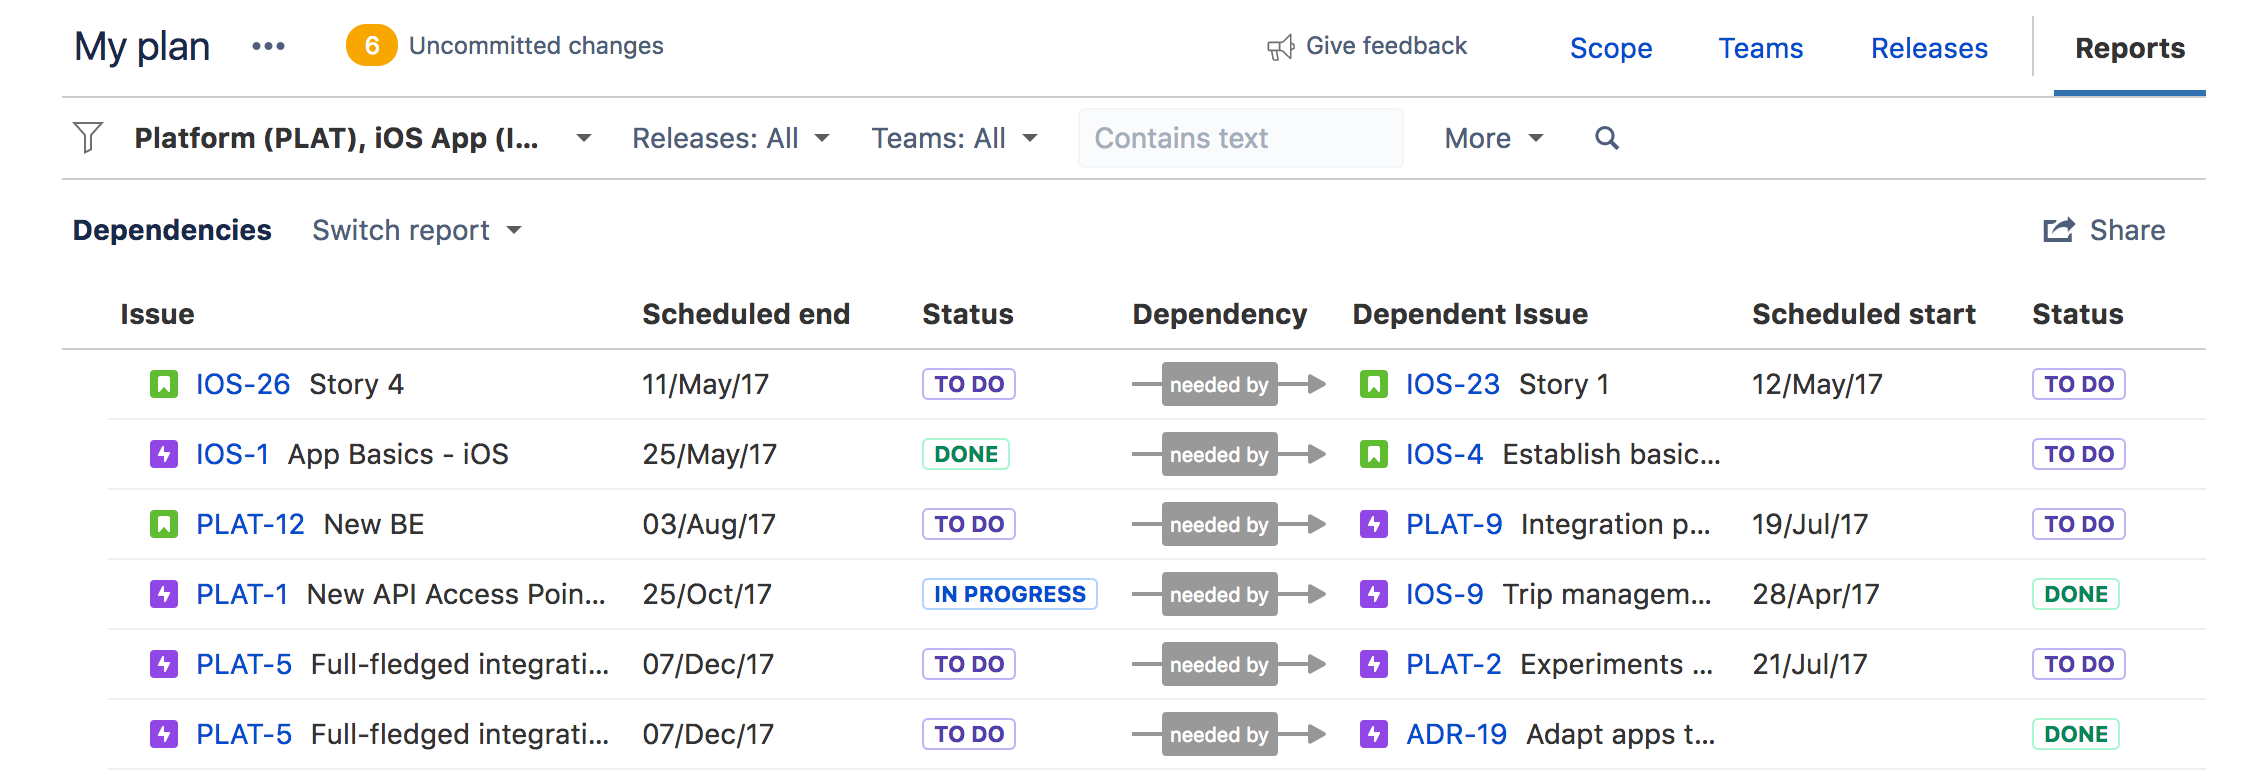
Task: Click the My plan title
Action: [142, 47]
